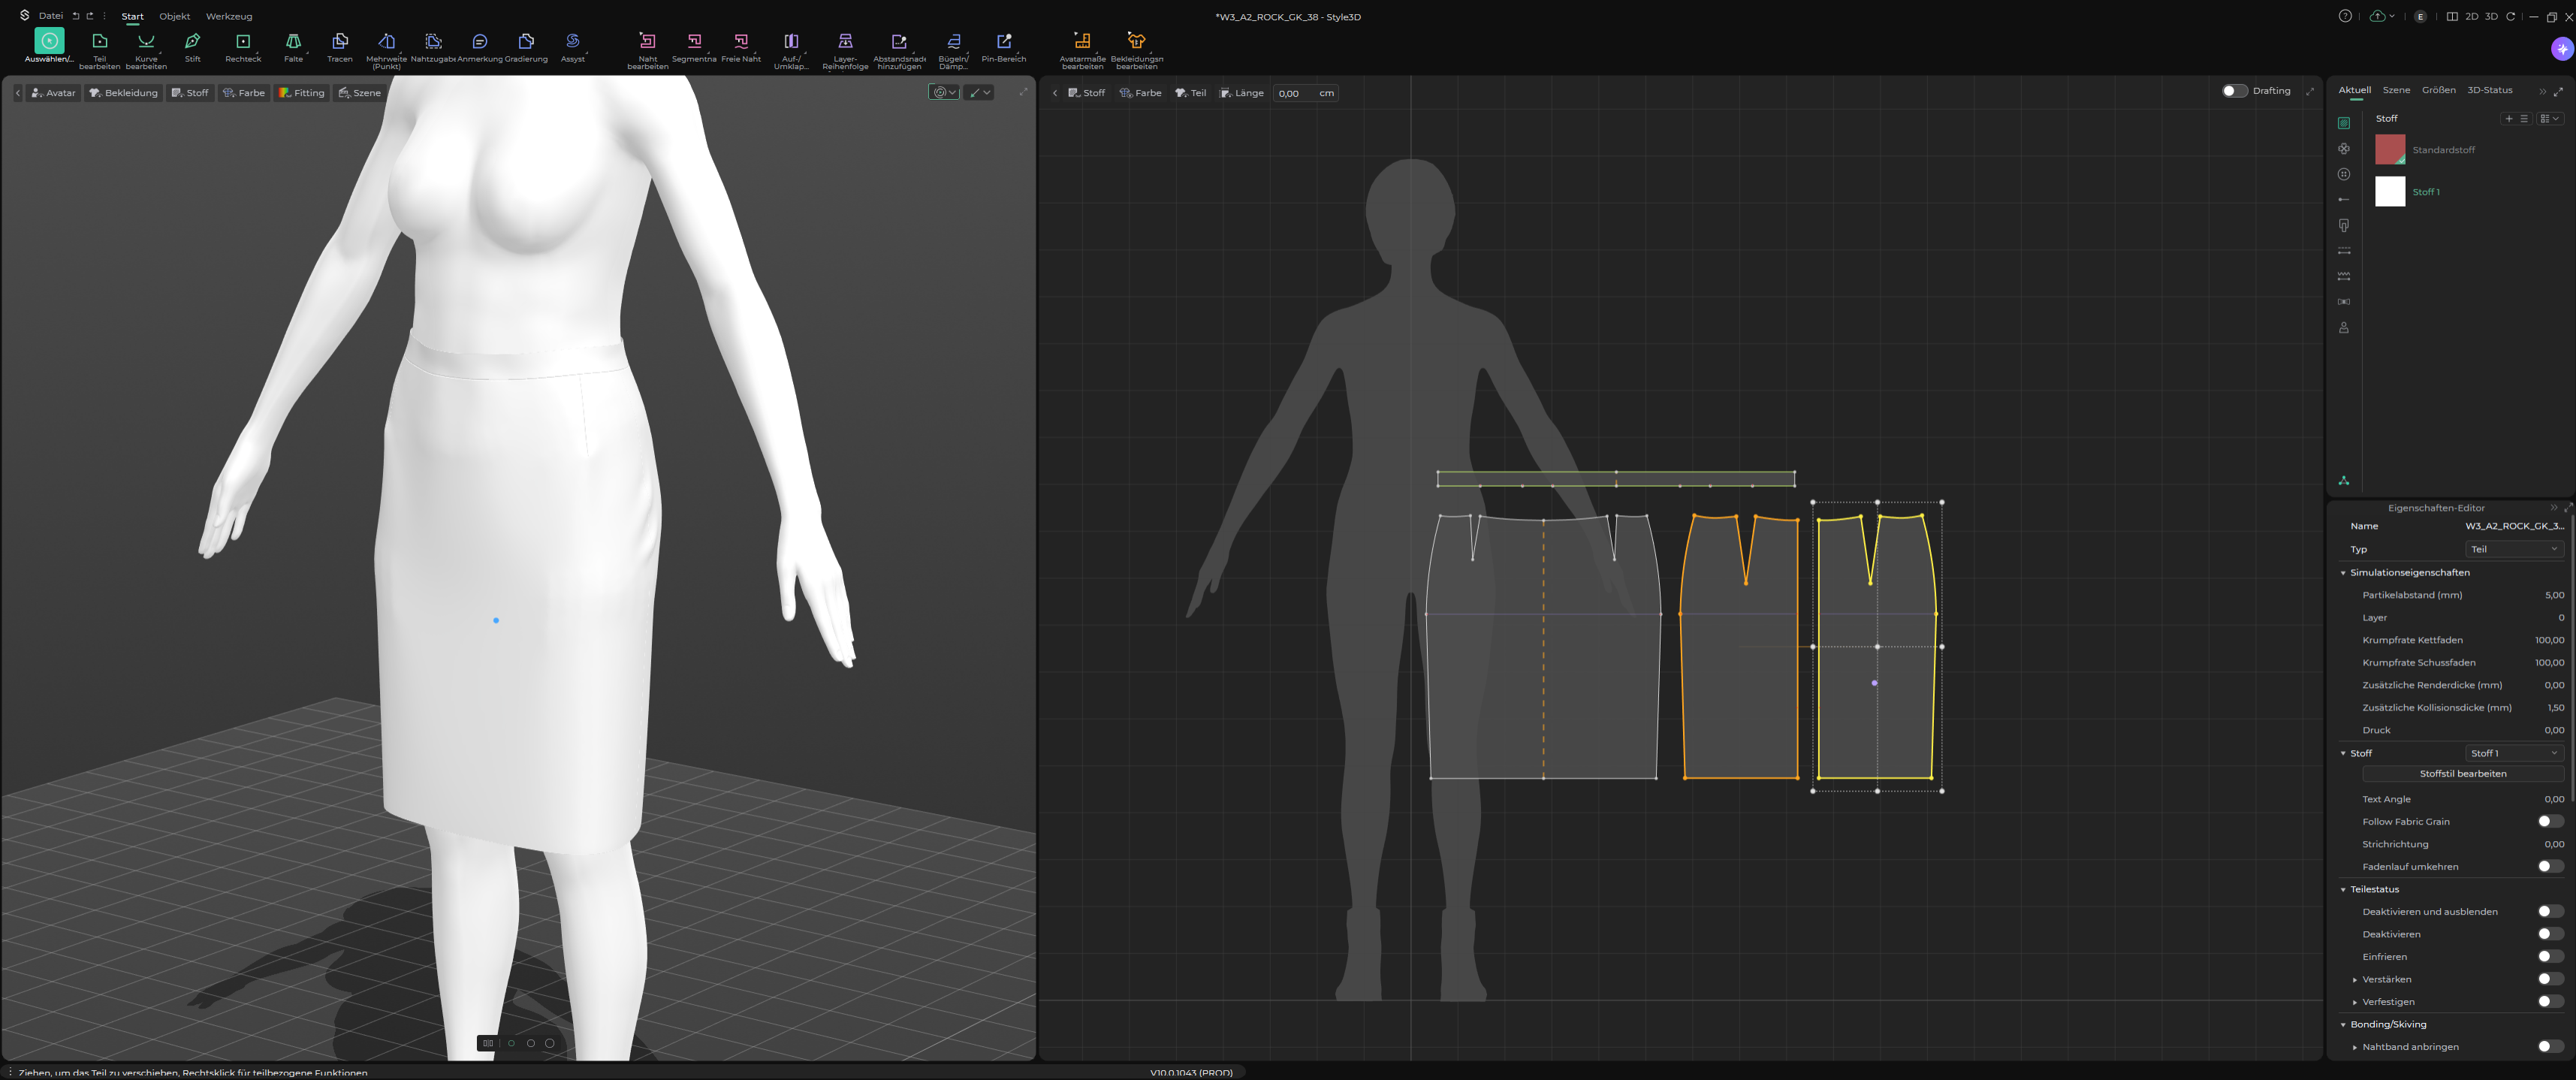
Task: Select the Nahtzugabe tool
Action: pyautogui.click(x=433, y=46)
